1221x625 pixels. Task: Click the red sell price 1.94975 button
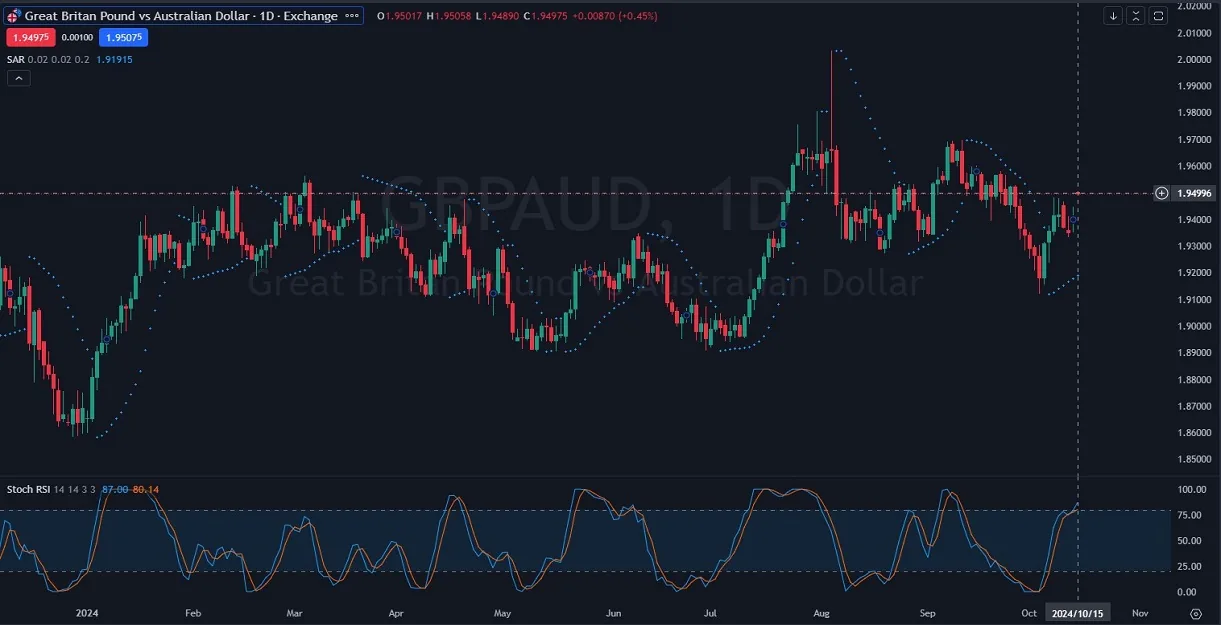point(29,37)
